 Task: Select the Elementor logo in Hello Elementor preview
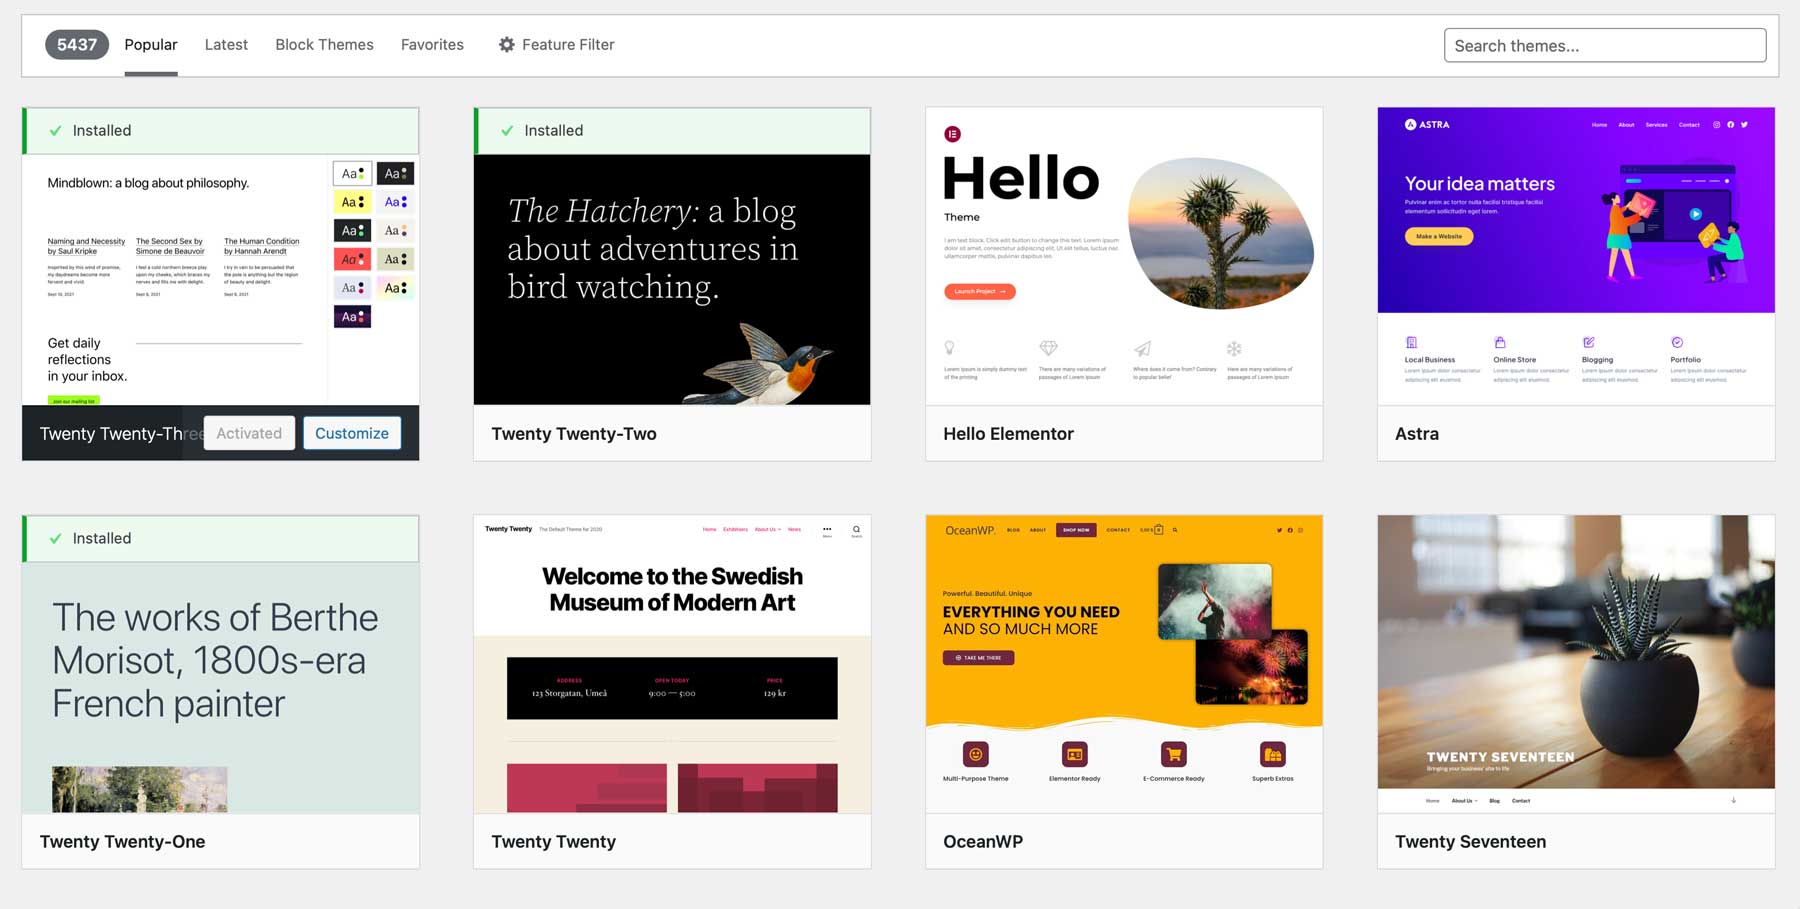point(952,133)
